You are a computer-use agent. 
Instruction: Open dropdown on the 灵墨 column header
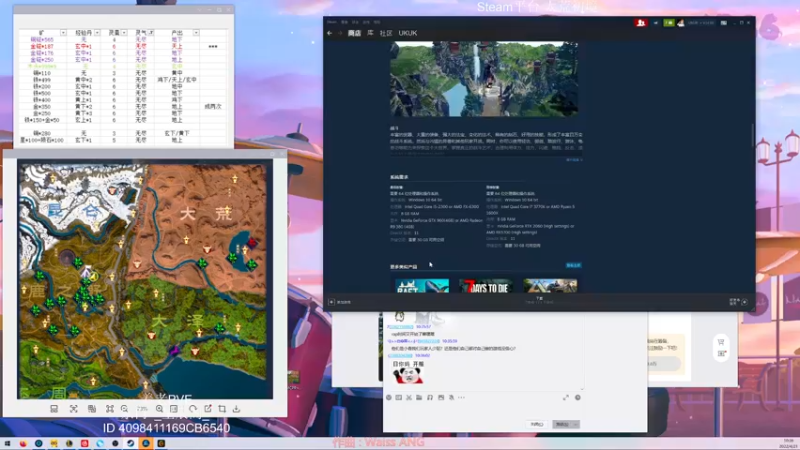[x=124, y=33]
